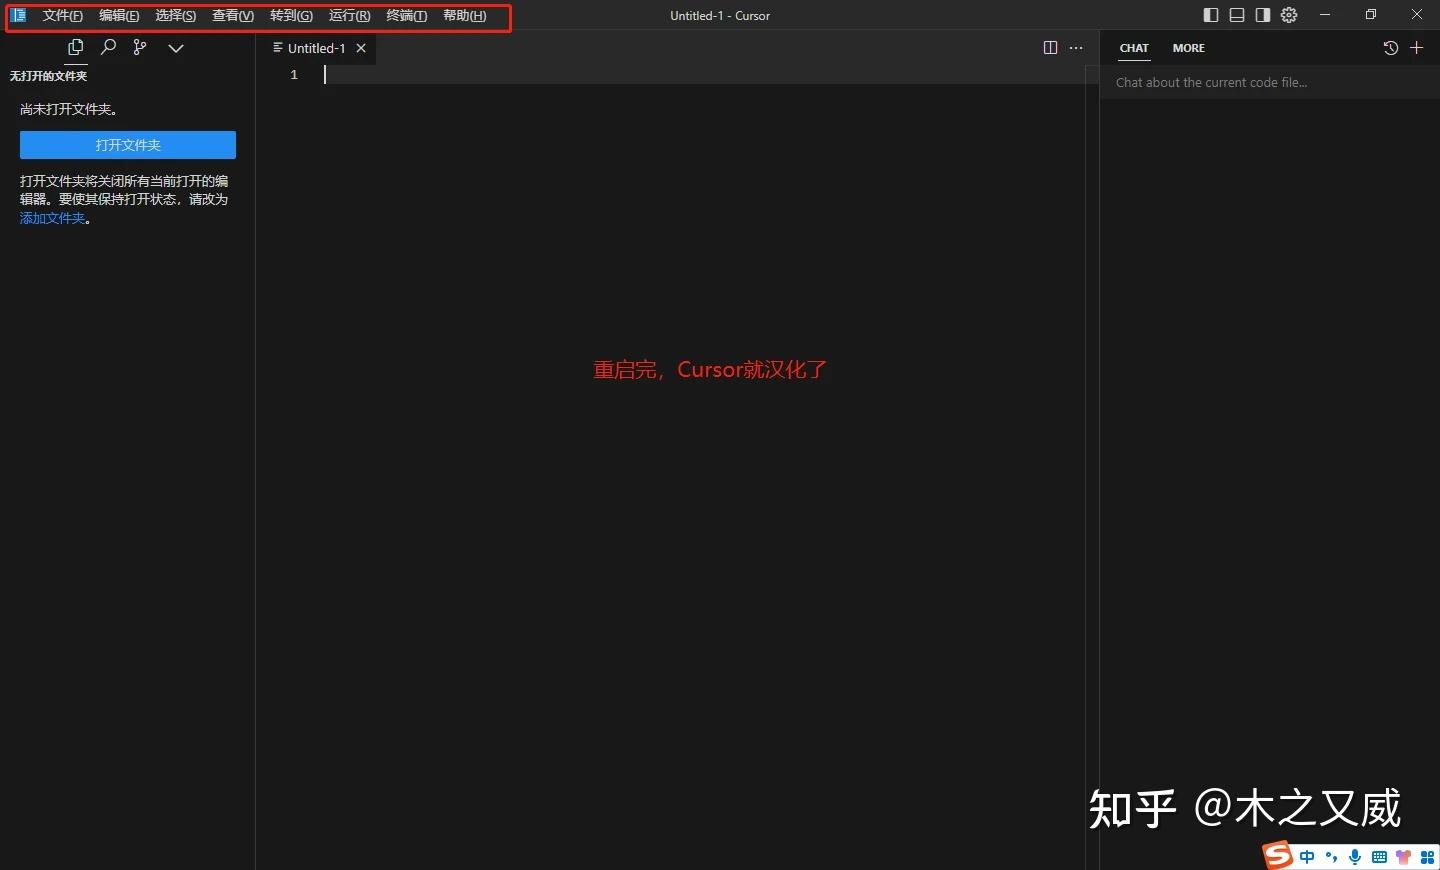This screenshot has height=870, width=1440.
Task: Toggle the bottom panel layout icon
Action: tap(1237, 15)
